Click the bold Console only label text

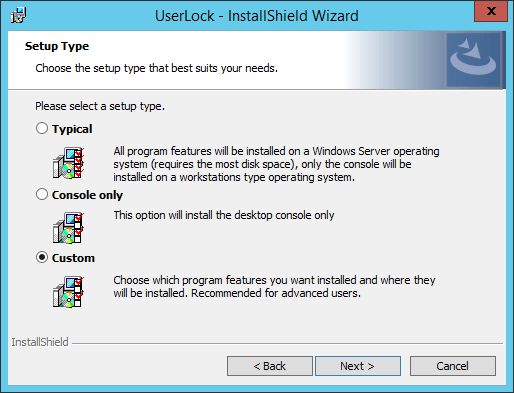(x=87, y=195)
